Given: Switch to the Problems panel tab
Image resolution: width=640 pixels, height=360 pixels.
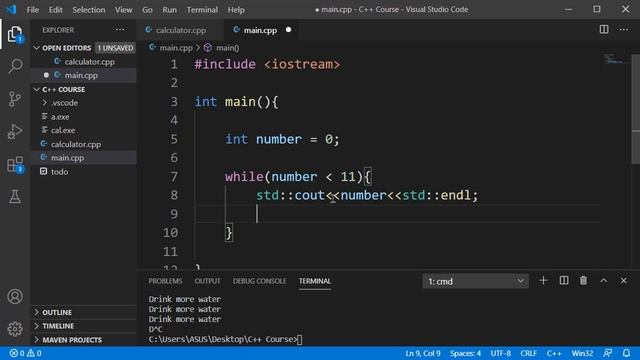Looking at the screenshot, I should click(165, 281).
